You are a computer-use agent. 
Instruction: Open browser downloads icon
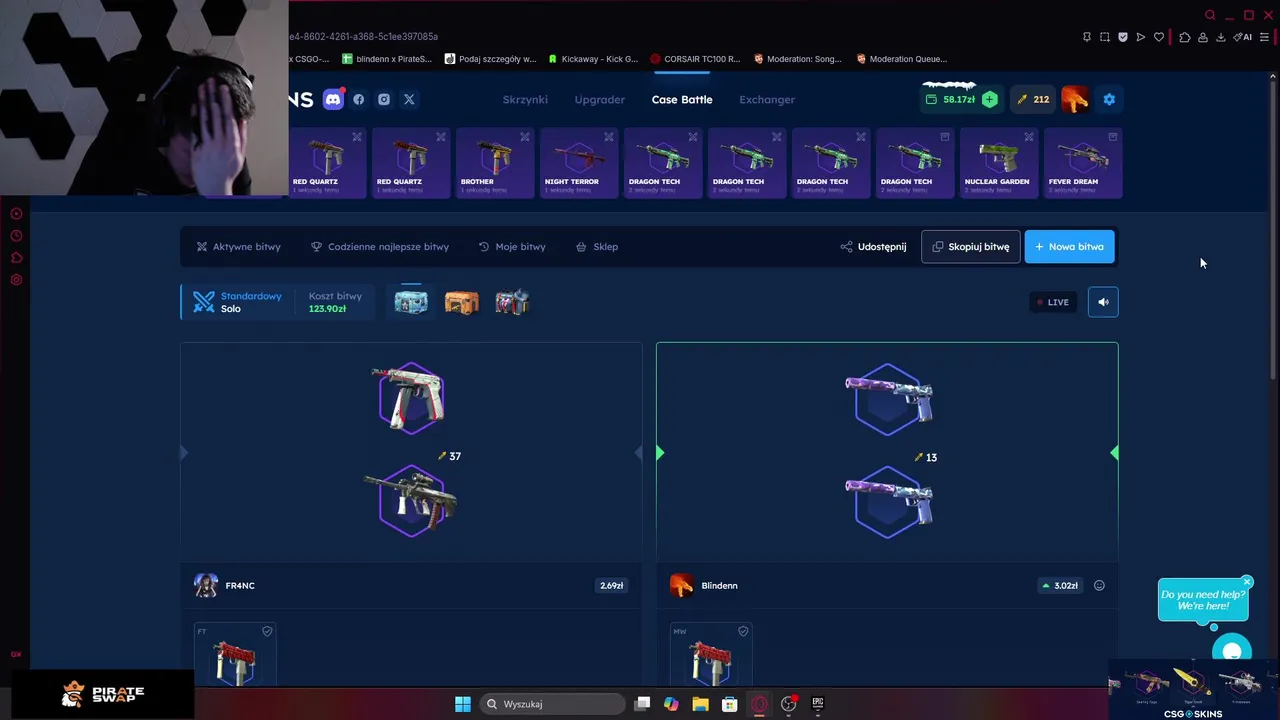pos(1221,37)
